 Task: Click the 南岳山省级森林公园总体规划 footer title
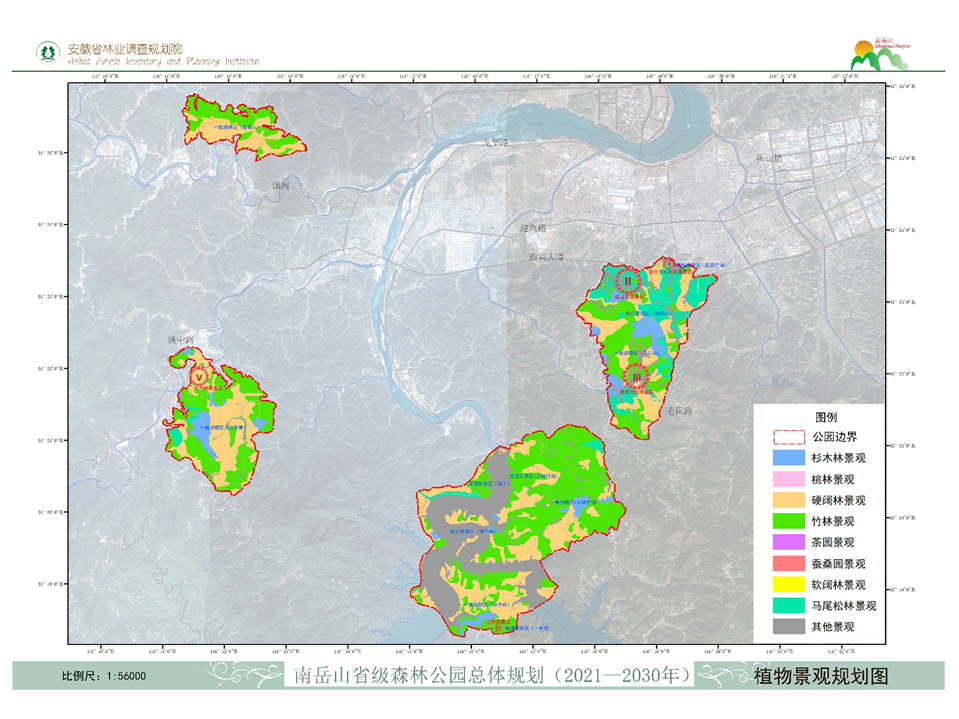(x=492, y=676)
